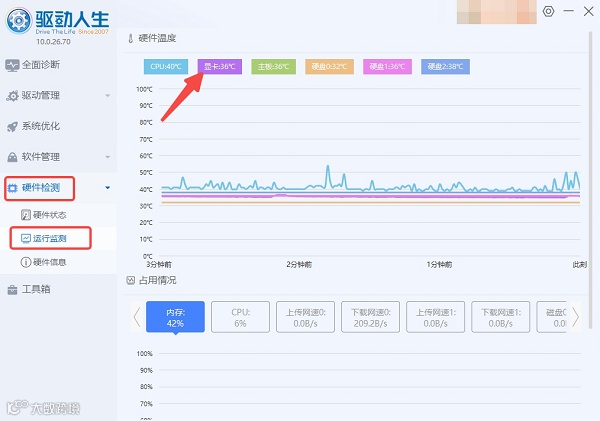Toggle the 硬盘0:32℃ temperature series
Viewport: 600px width, 421px height.
point(329,67)
